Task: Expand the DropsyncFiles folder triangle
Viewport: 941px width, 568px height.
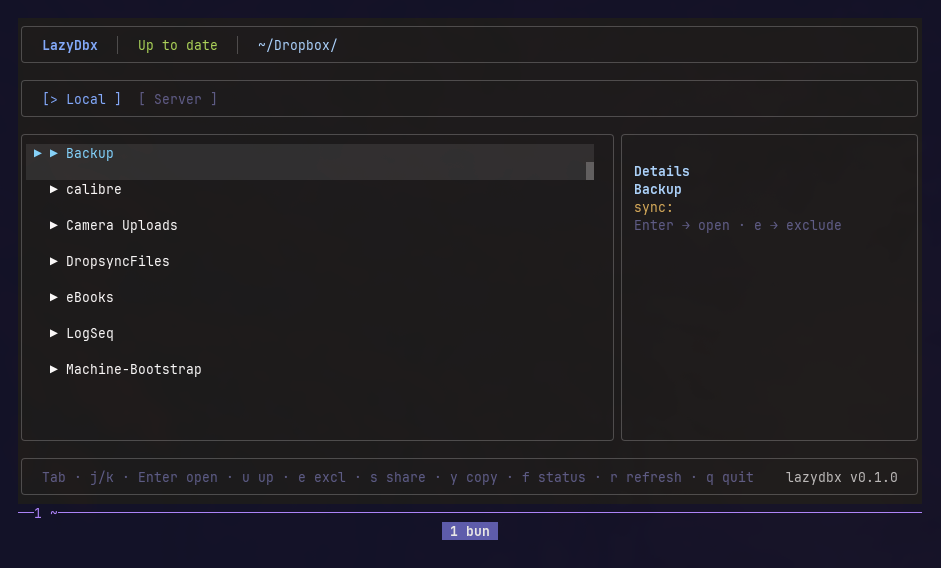Action: tap(53, 262)
